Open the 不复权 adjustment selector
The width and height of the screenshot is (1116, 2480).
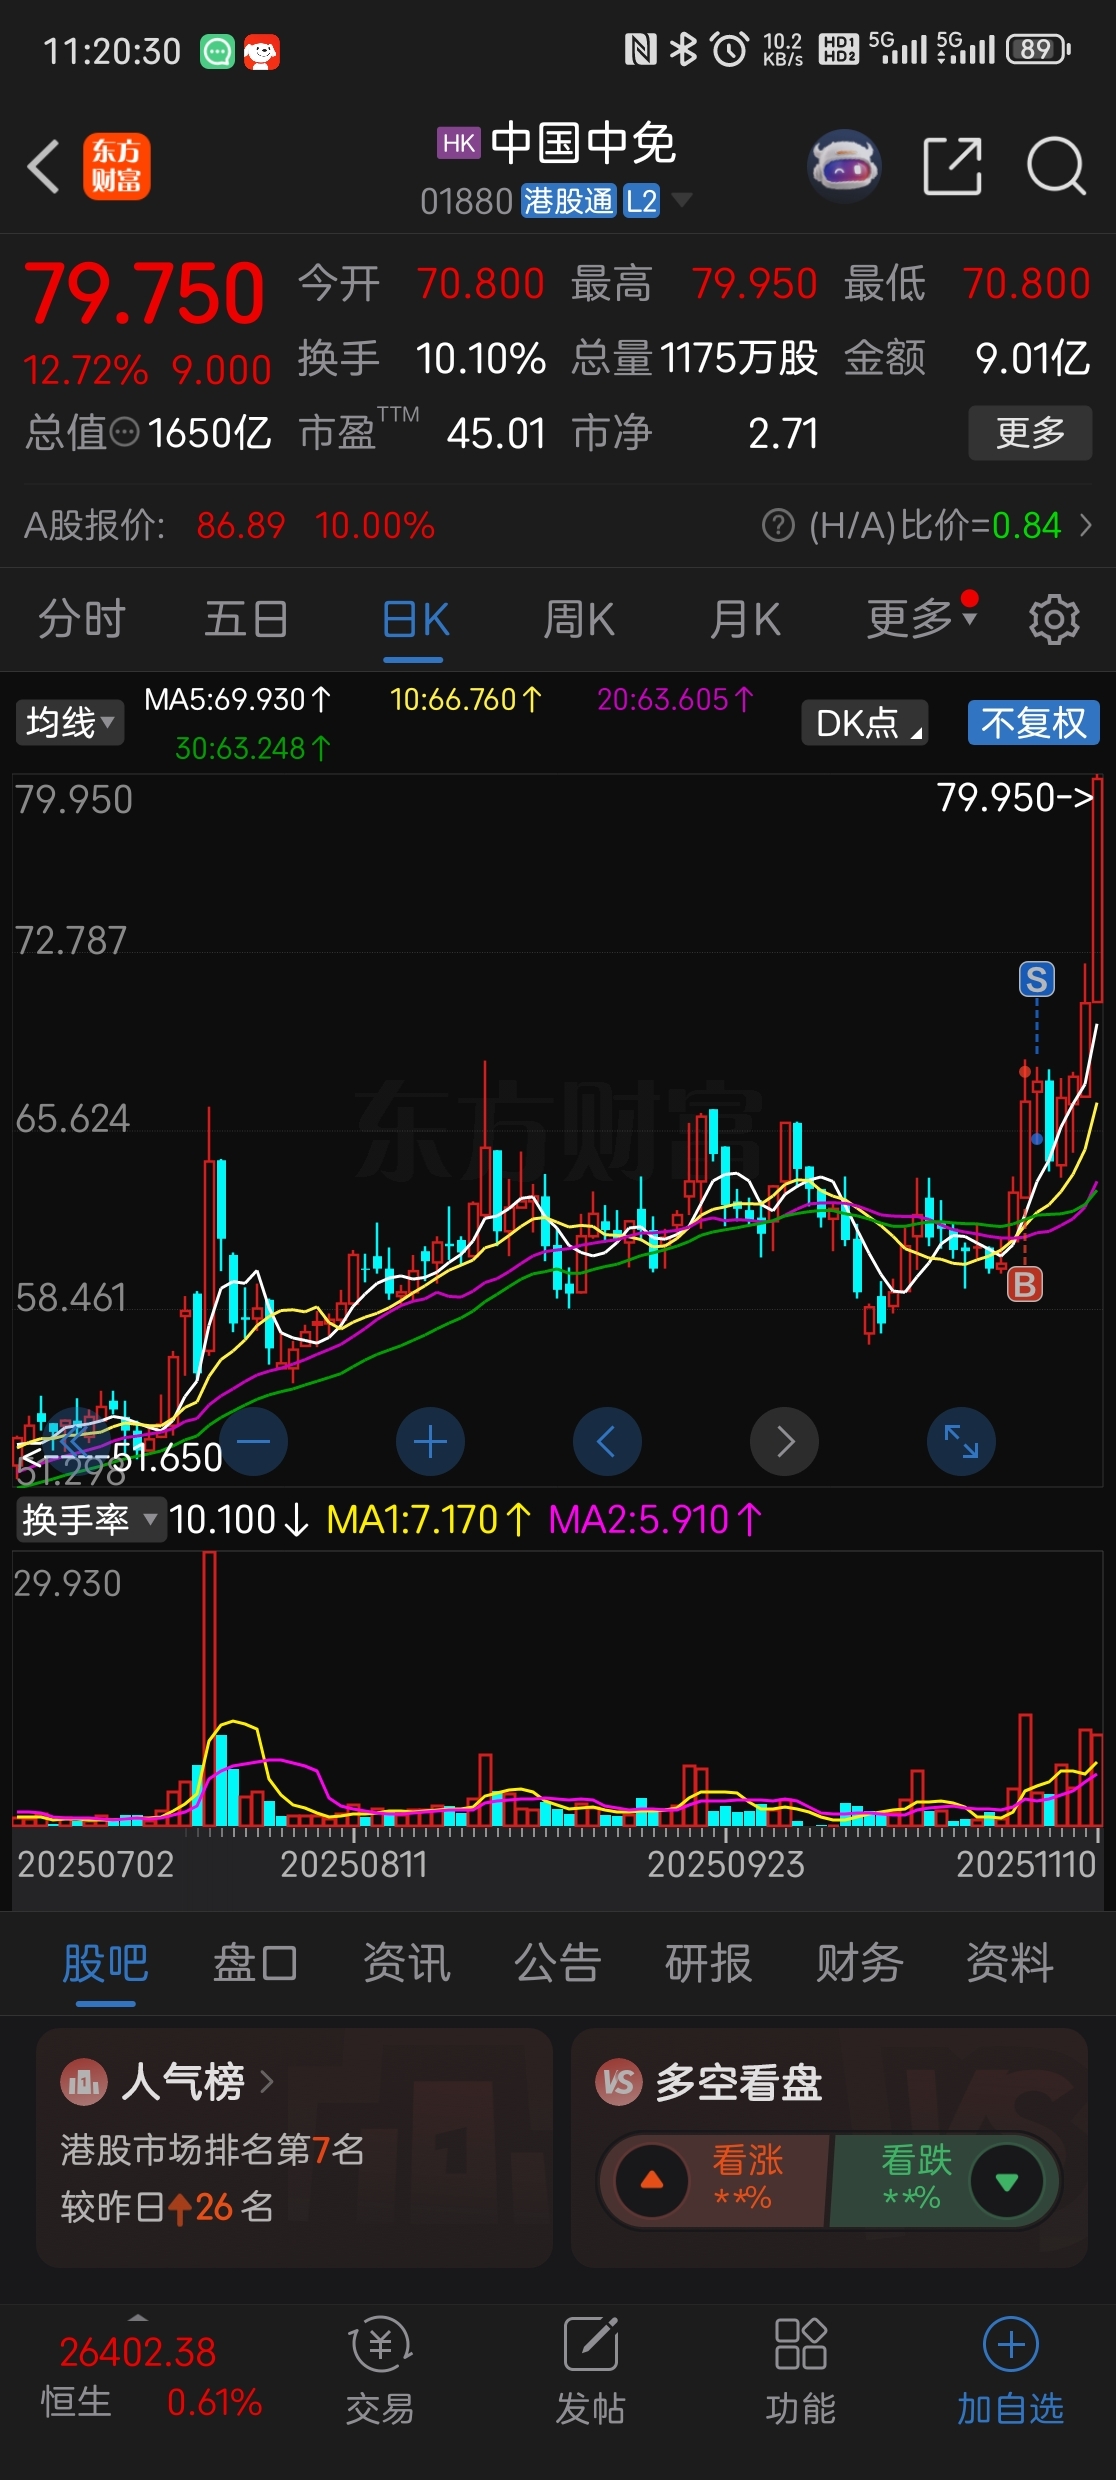(1033, 722)
